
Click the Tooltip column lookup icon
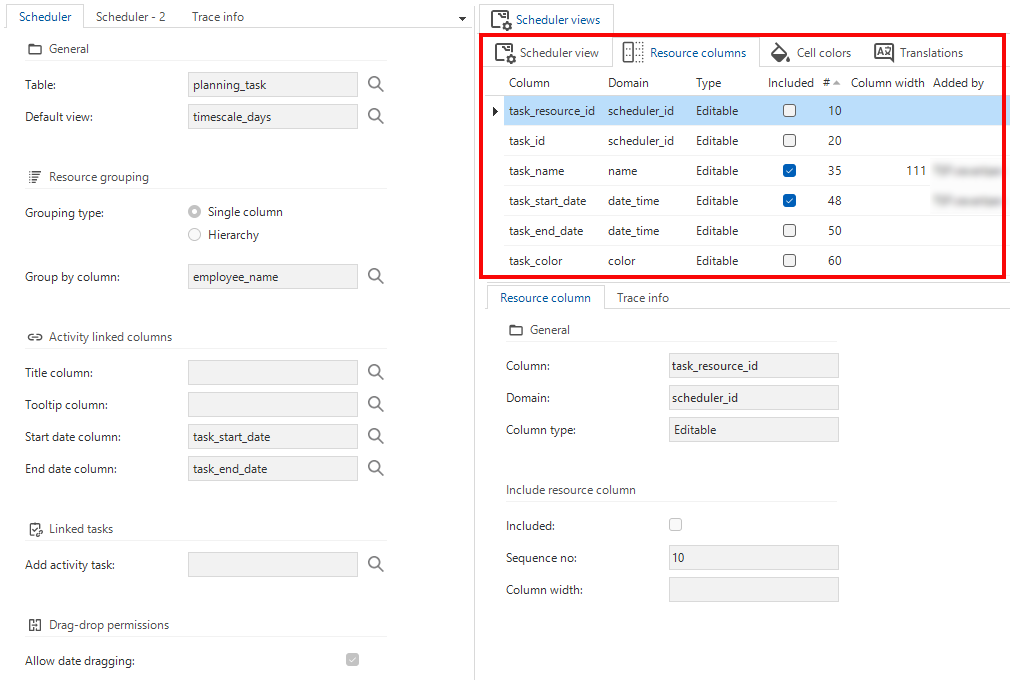(x=376, y=405)
